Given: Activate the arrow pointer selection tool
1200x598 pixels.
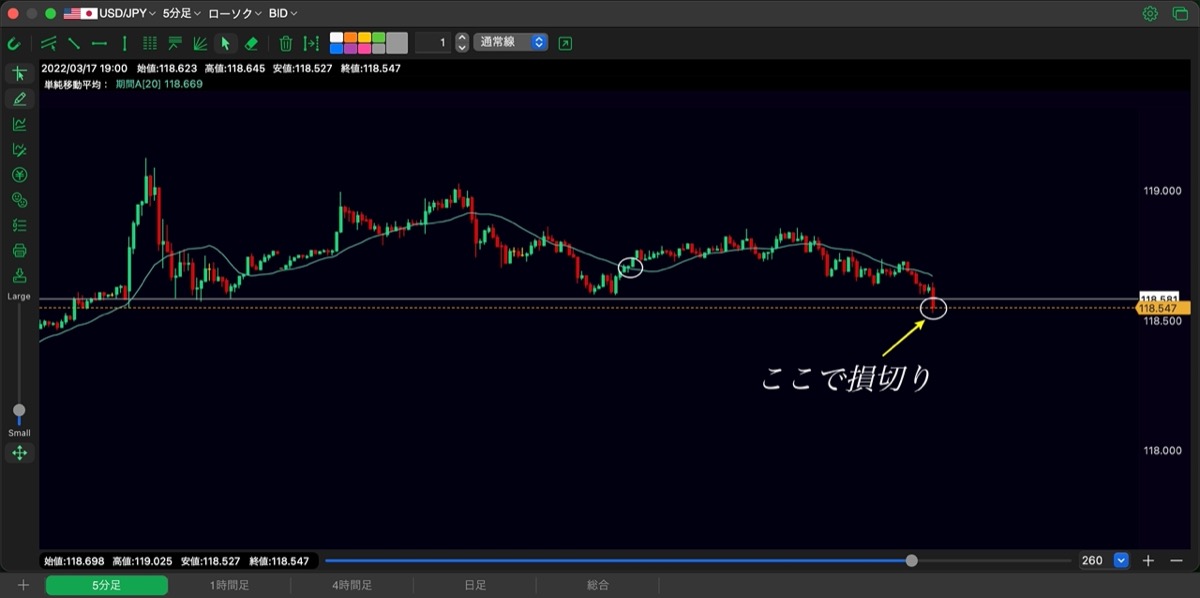Looking at the screenshot, I should pos(226,43).
